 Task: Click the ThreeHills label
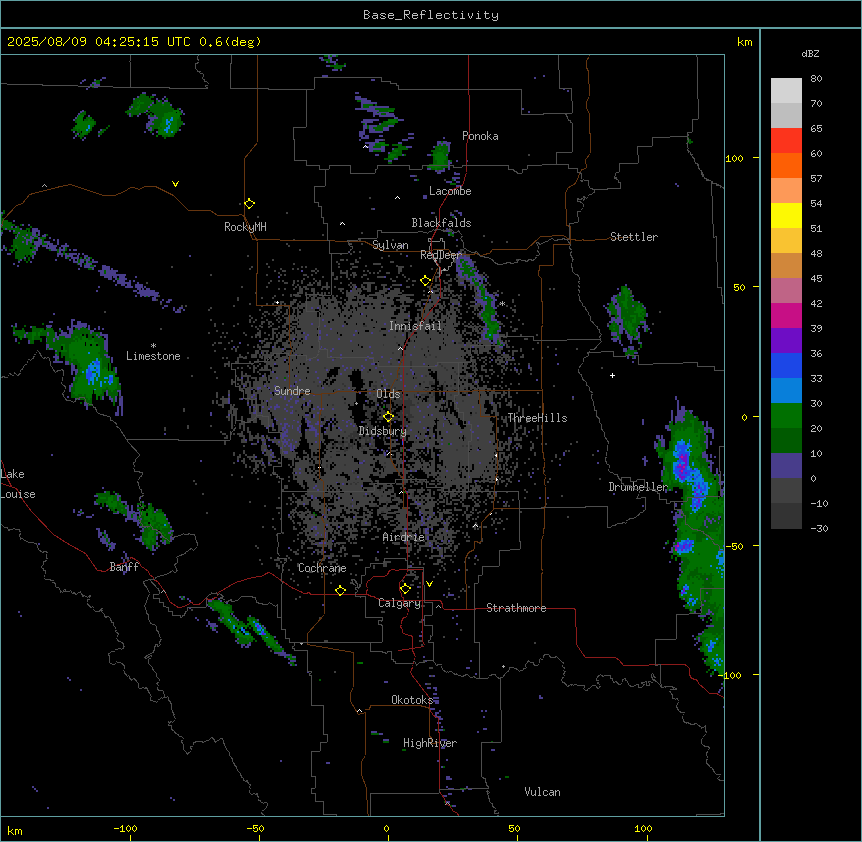537,418
